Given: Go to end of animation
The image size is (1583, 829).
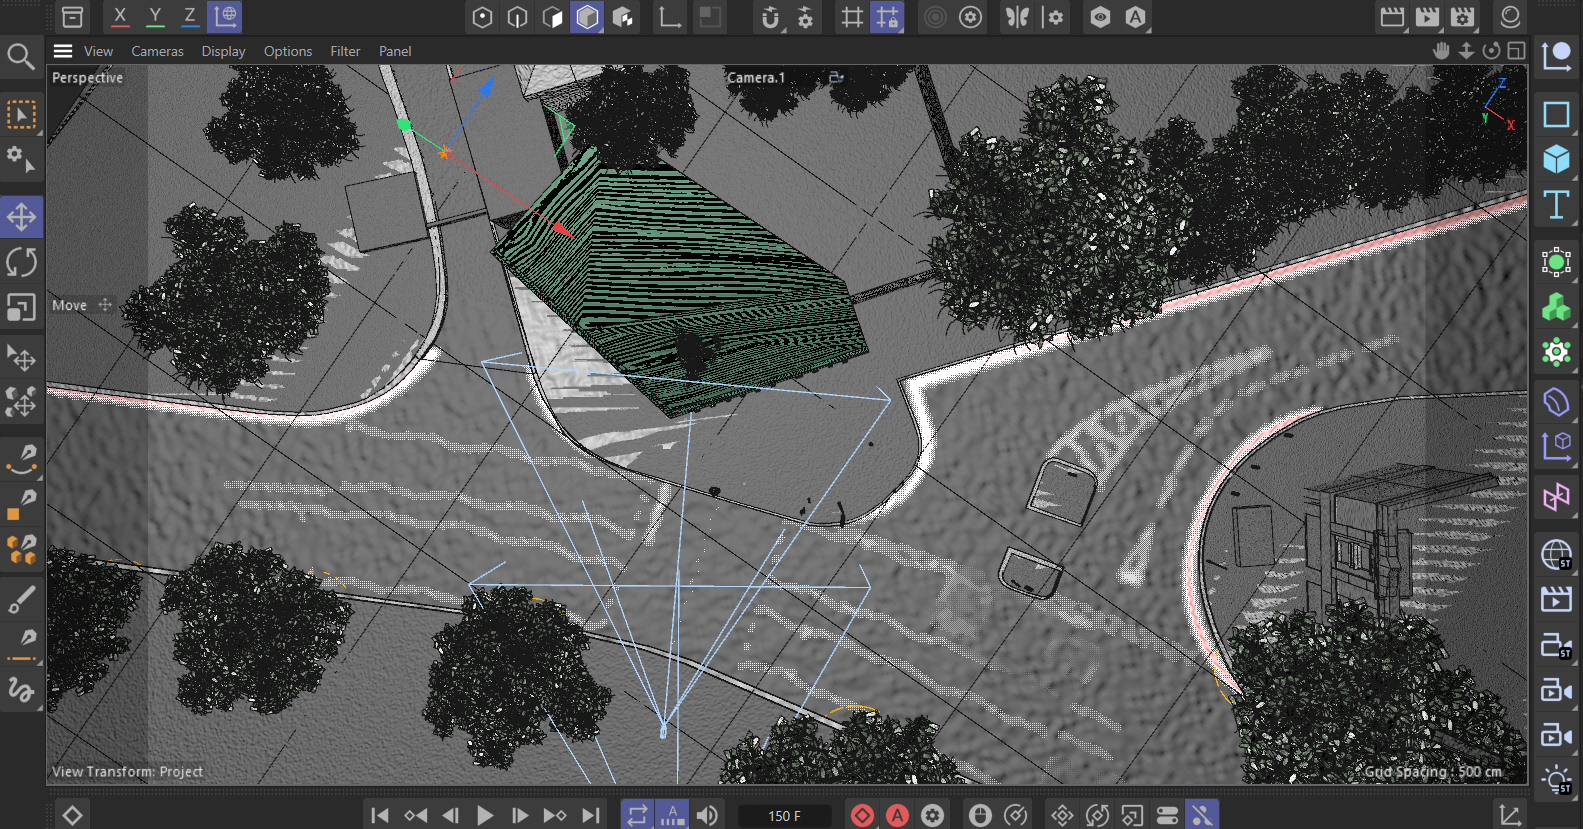Looking at the screenshot, I should coord(591,815).
